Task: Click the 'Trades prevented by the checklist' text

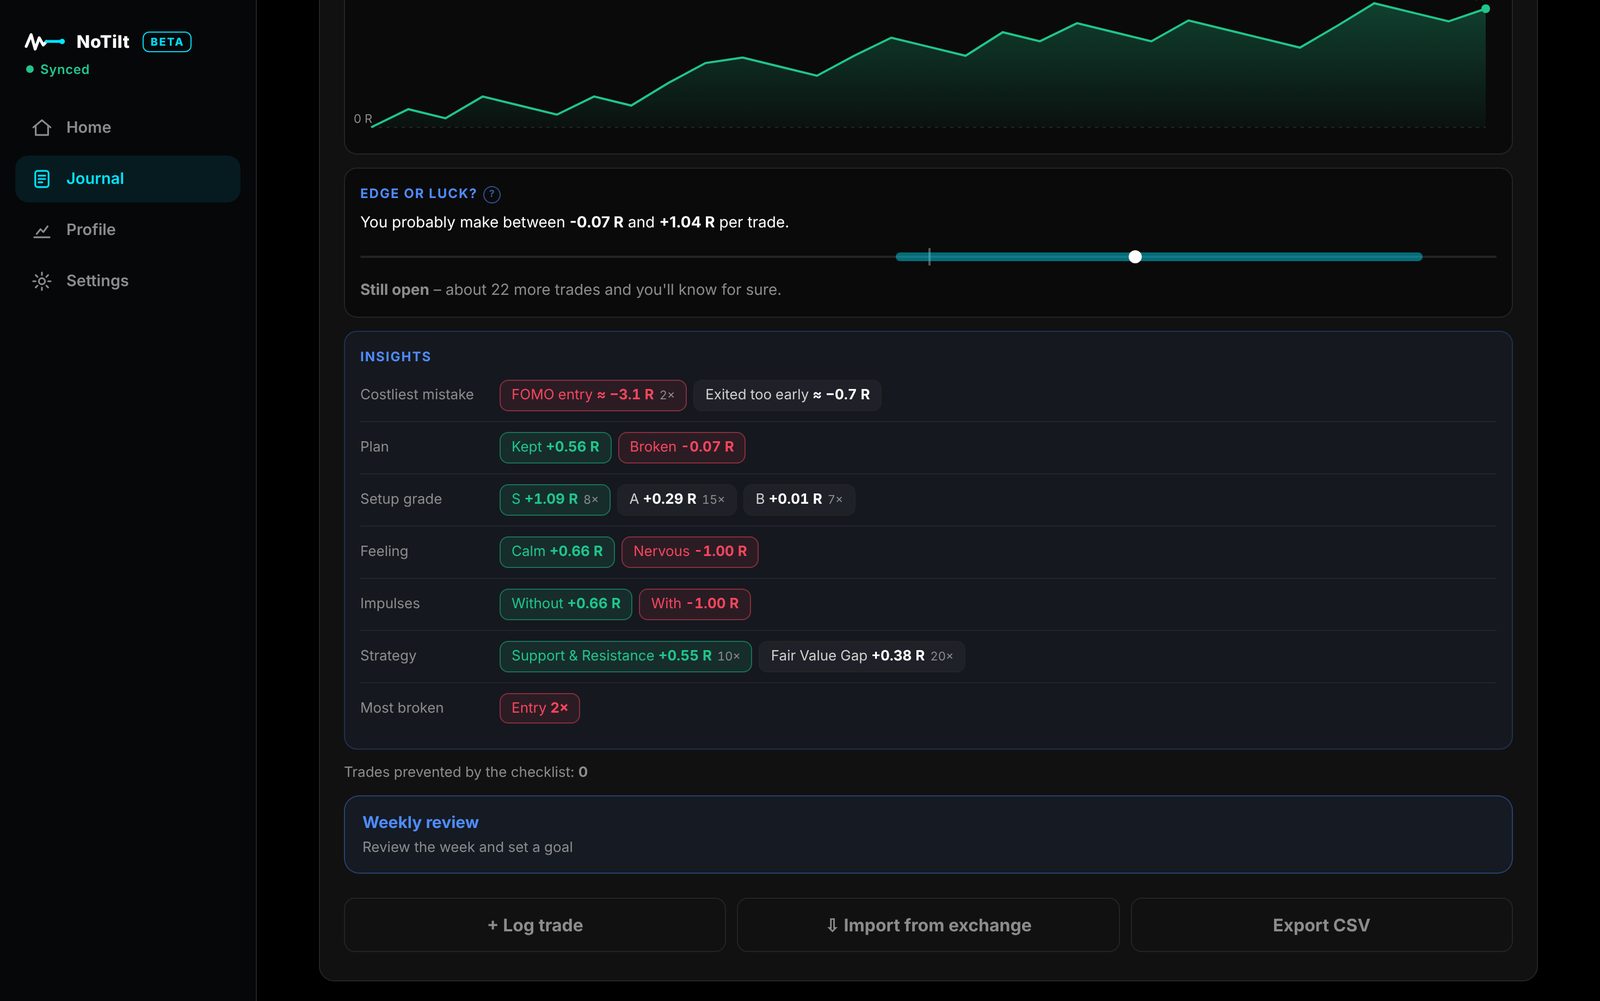Action: pyautogui.click(x=466, y=772)
